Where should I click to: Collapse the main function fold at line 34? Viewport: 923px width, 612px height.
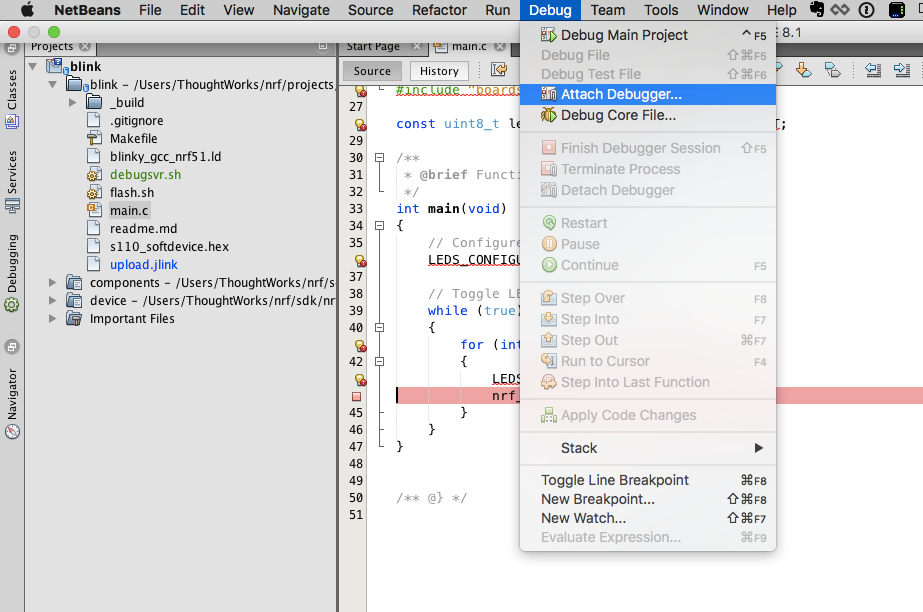click(x=380, y=225)
